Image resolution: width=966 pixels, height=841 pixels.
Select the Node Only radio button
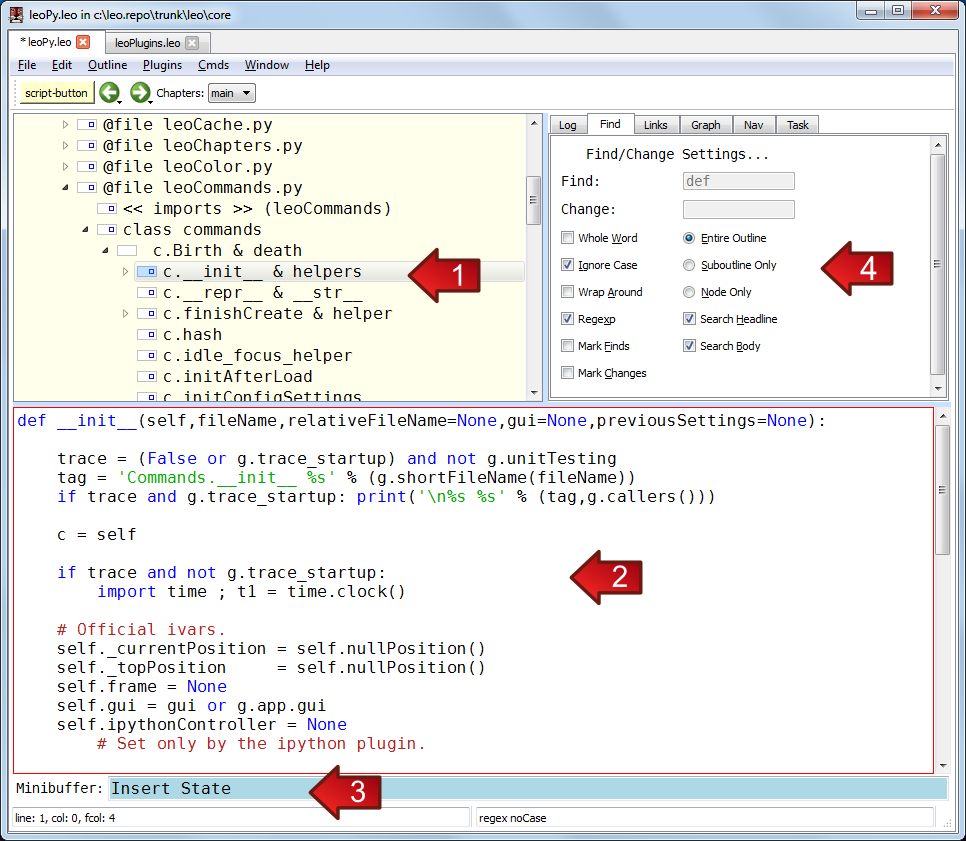click(689, 292)
